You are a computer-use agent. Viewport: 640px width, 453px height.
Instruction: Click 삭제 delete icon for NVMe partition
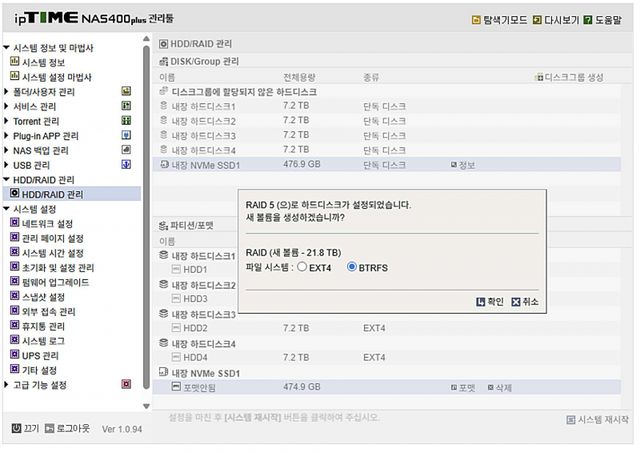tap(491, 387)
